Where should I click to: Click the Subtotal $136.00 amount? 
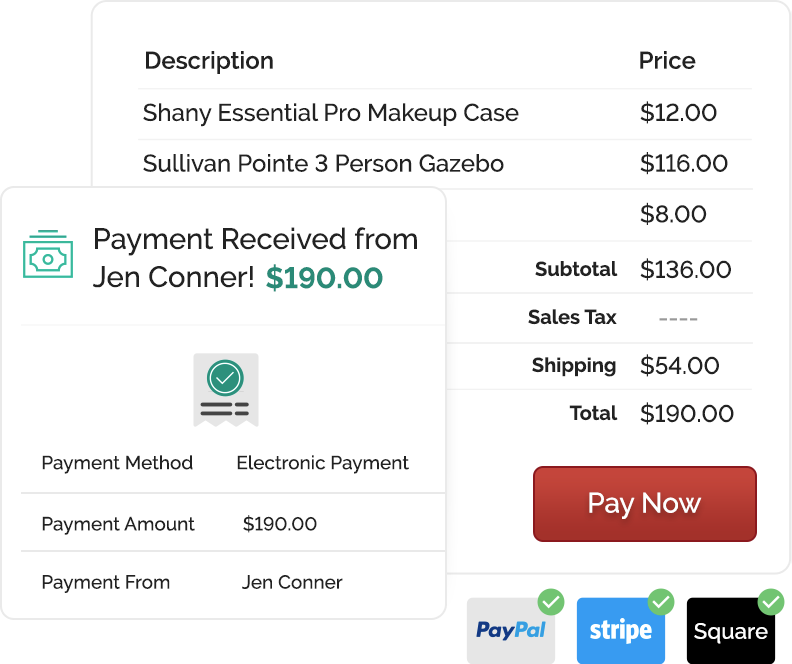click(685, 270)
